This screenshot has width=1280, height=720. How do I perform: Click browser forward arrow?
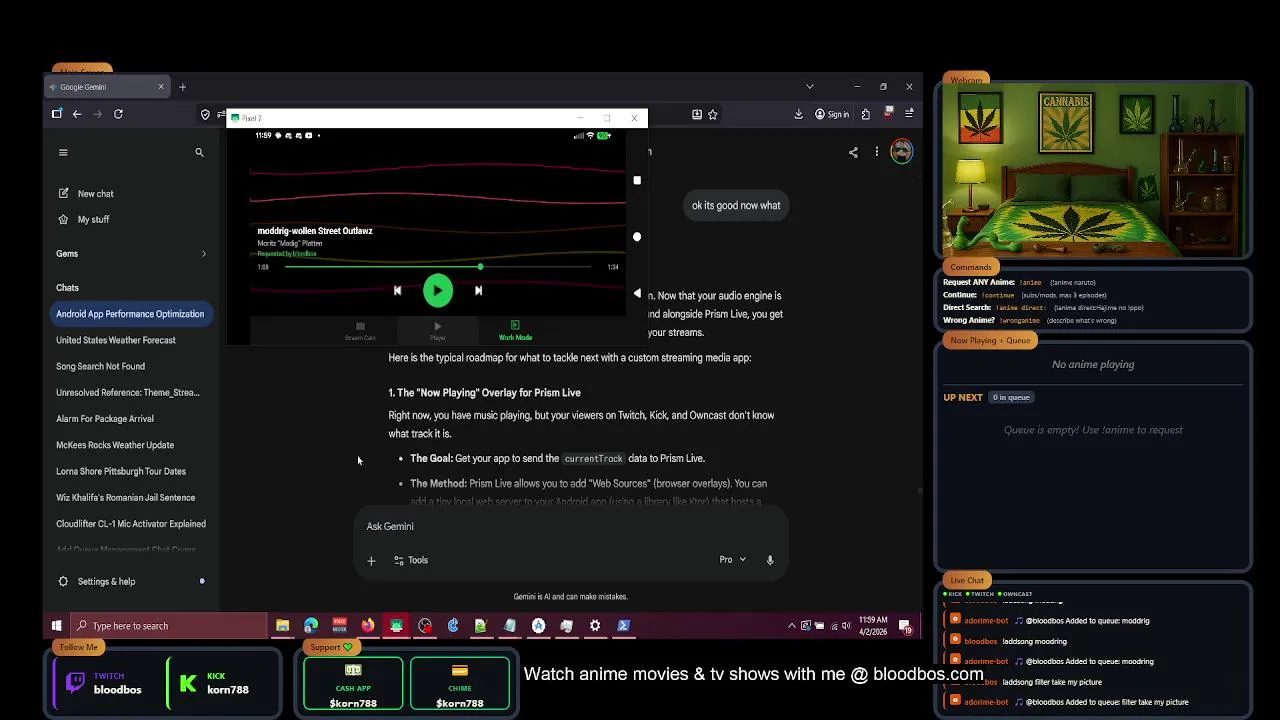pos(97,114)
